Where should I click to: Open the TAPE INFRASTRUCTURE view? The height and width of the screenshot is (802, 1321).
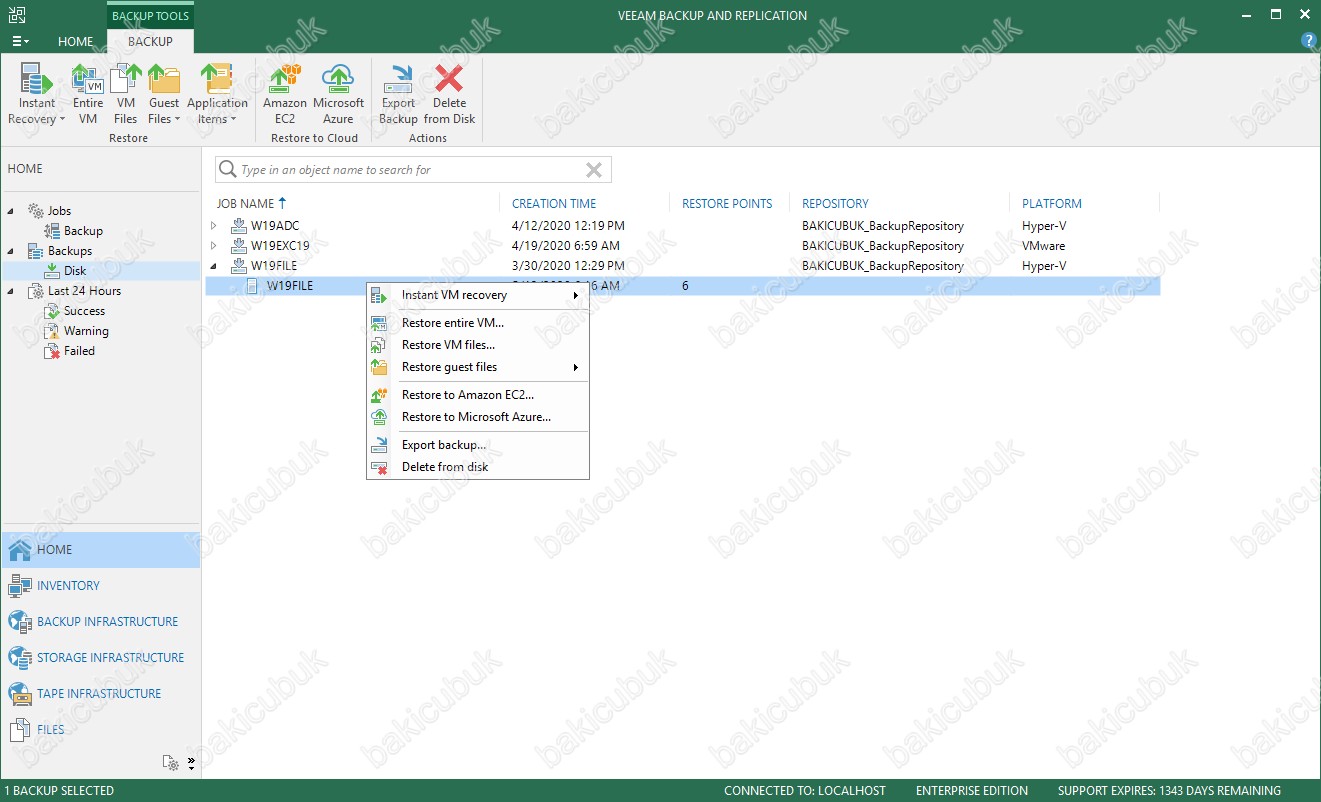tap(100, 694)
